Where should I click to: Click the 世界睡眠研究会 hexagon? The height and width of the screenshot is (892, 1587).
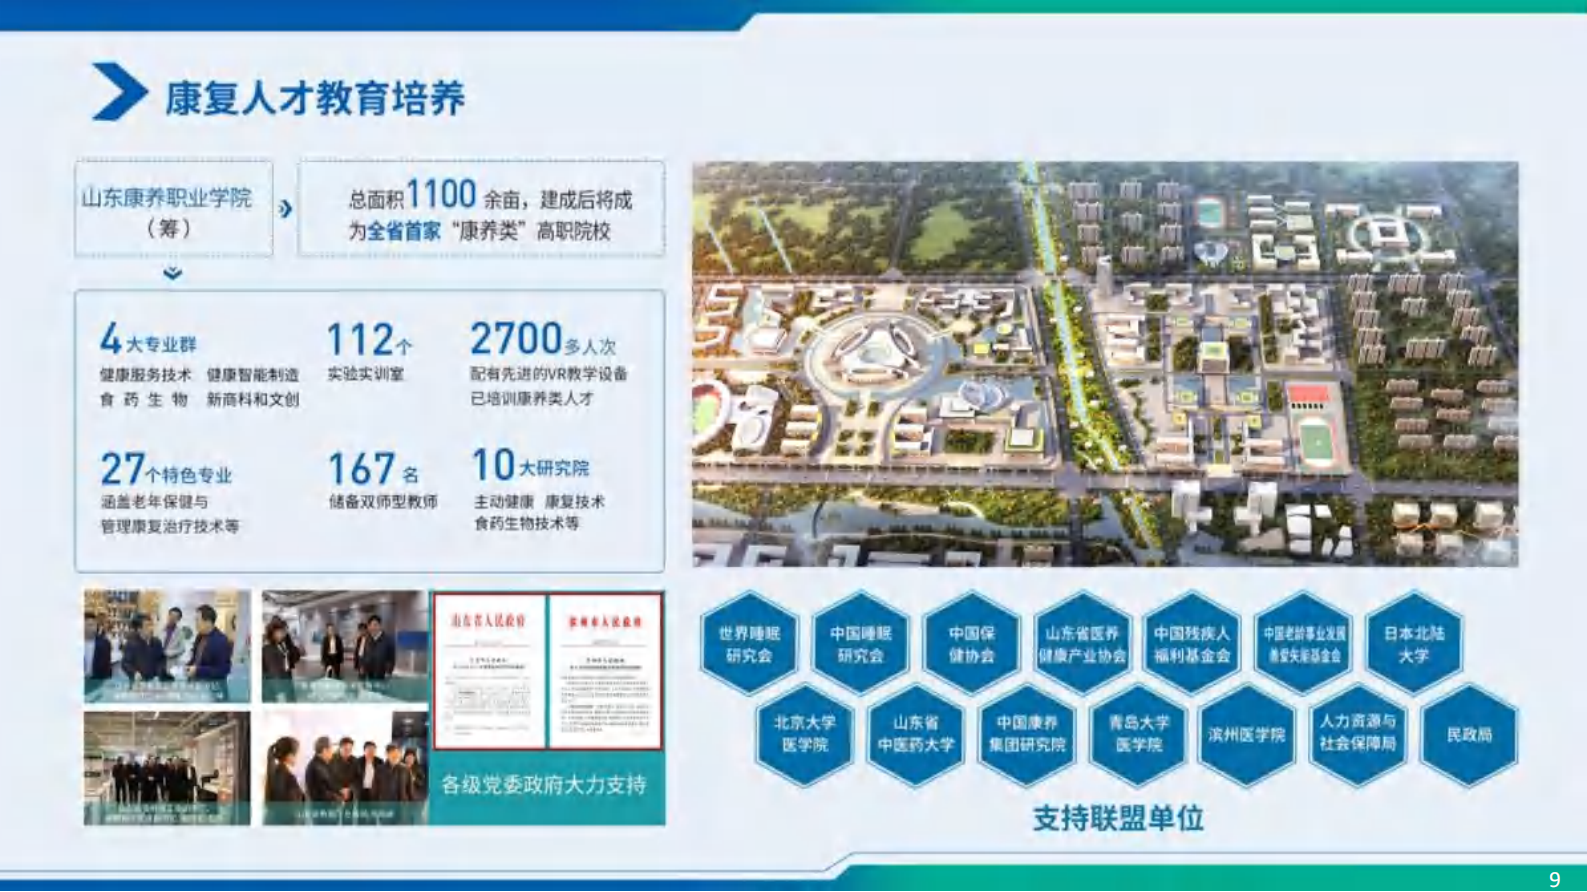point(749,645)
